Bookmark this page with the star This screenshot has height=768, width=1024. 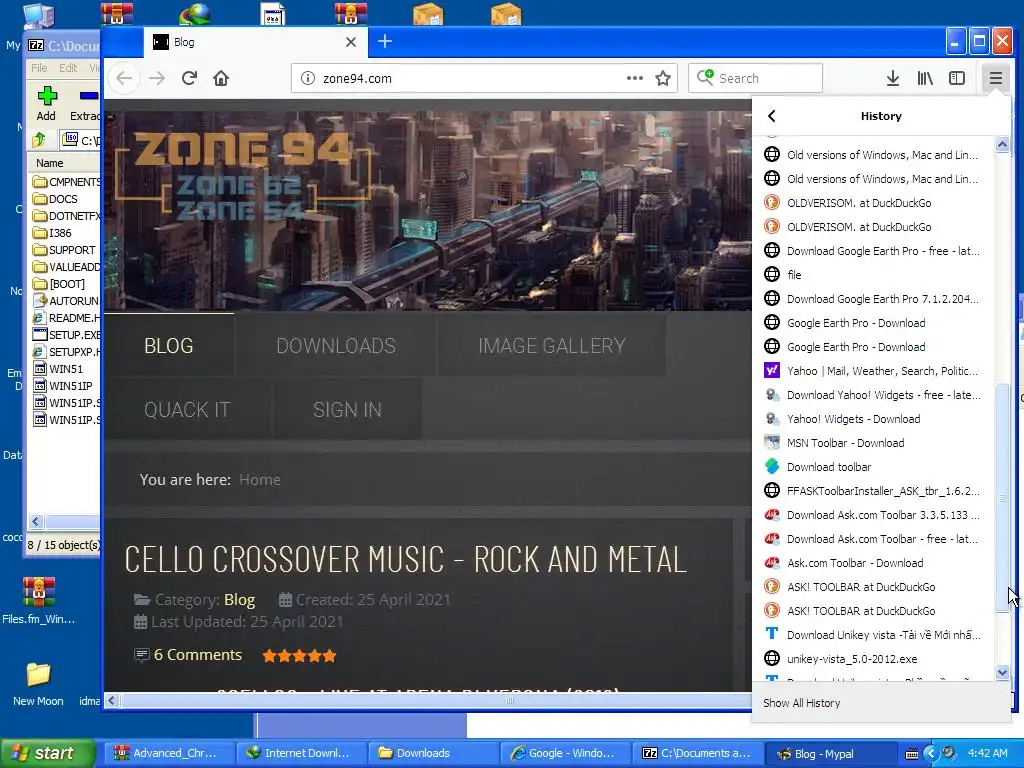pos(663,78)
